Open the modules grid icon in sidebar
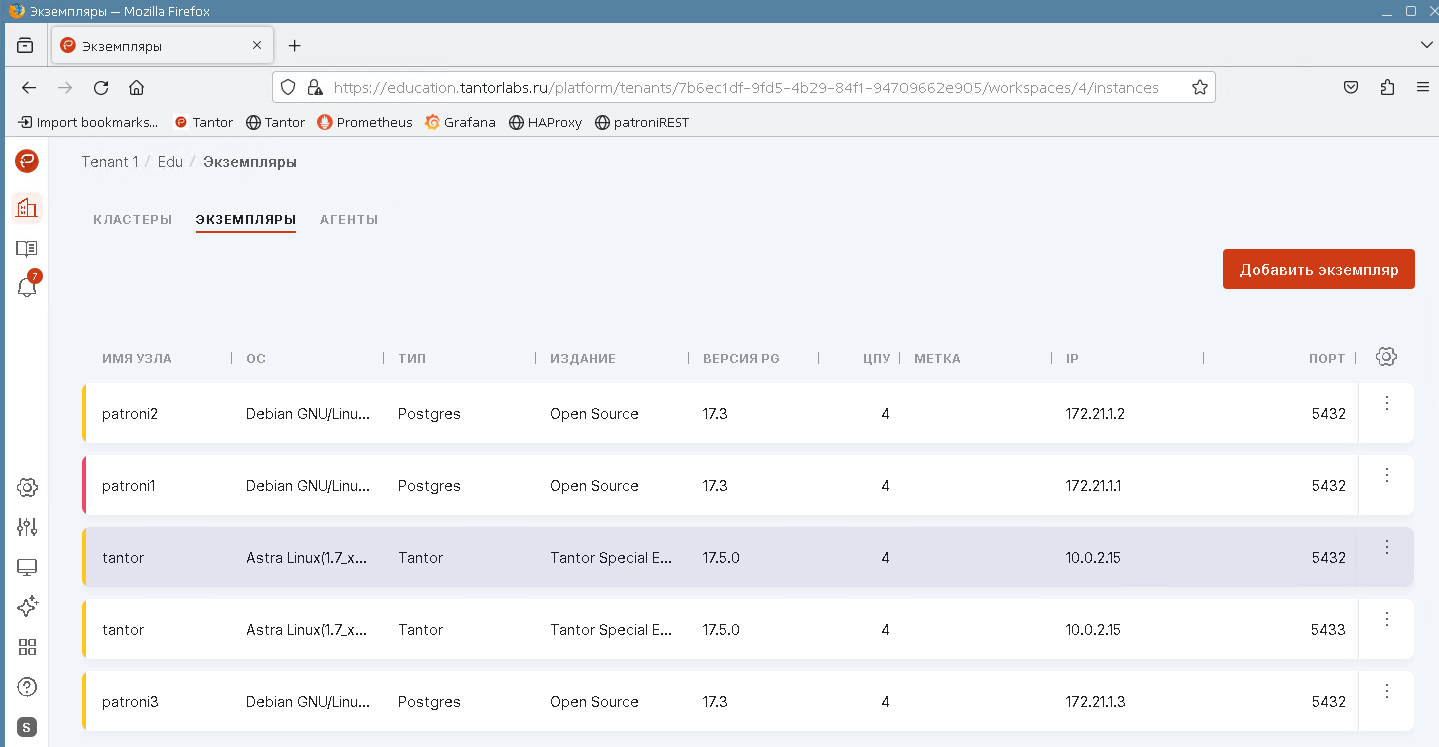 coord(27,647)
